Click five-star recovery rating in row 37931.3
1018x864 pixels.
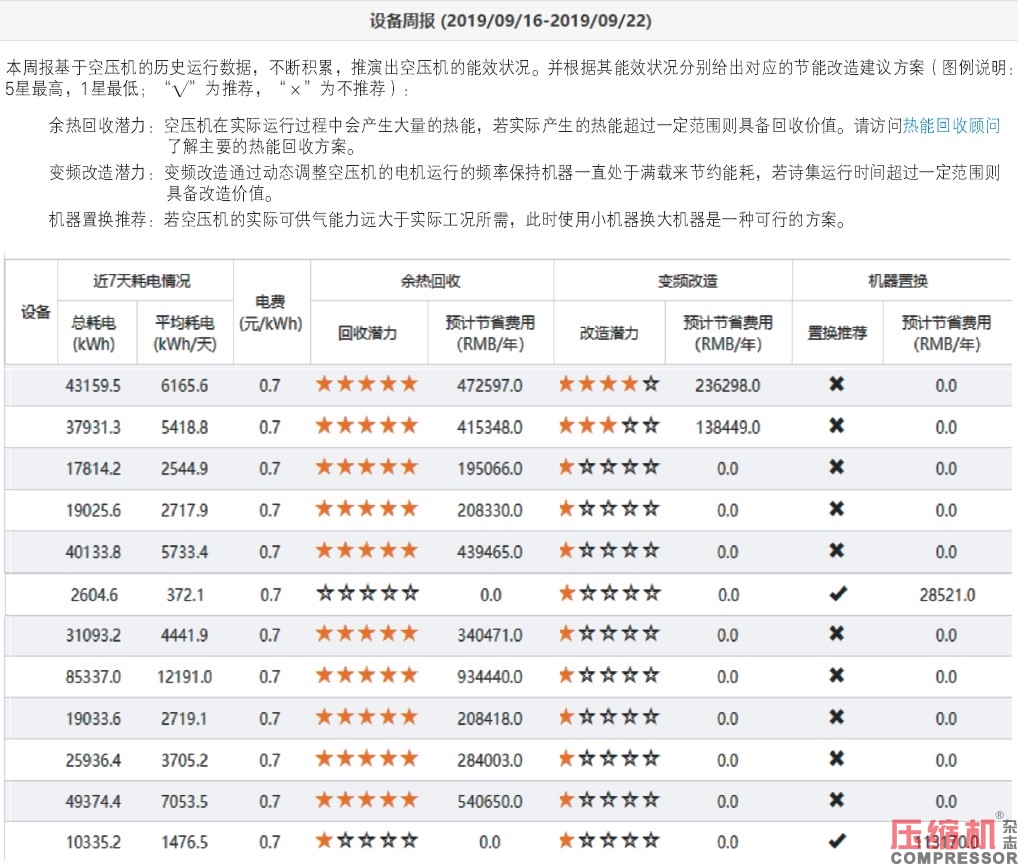coord(367,426)
